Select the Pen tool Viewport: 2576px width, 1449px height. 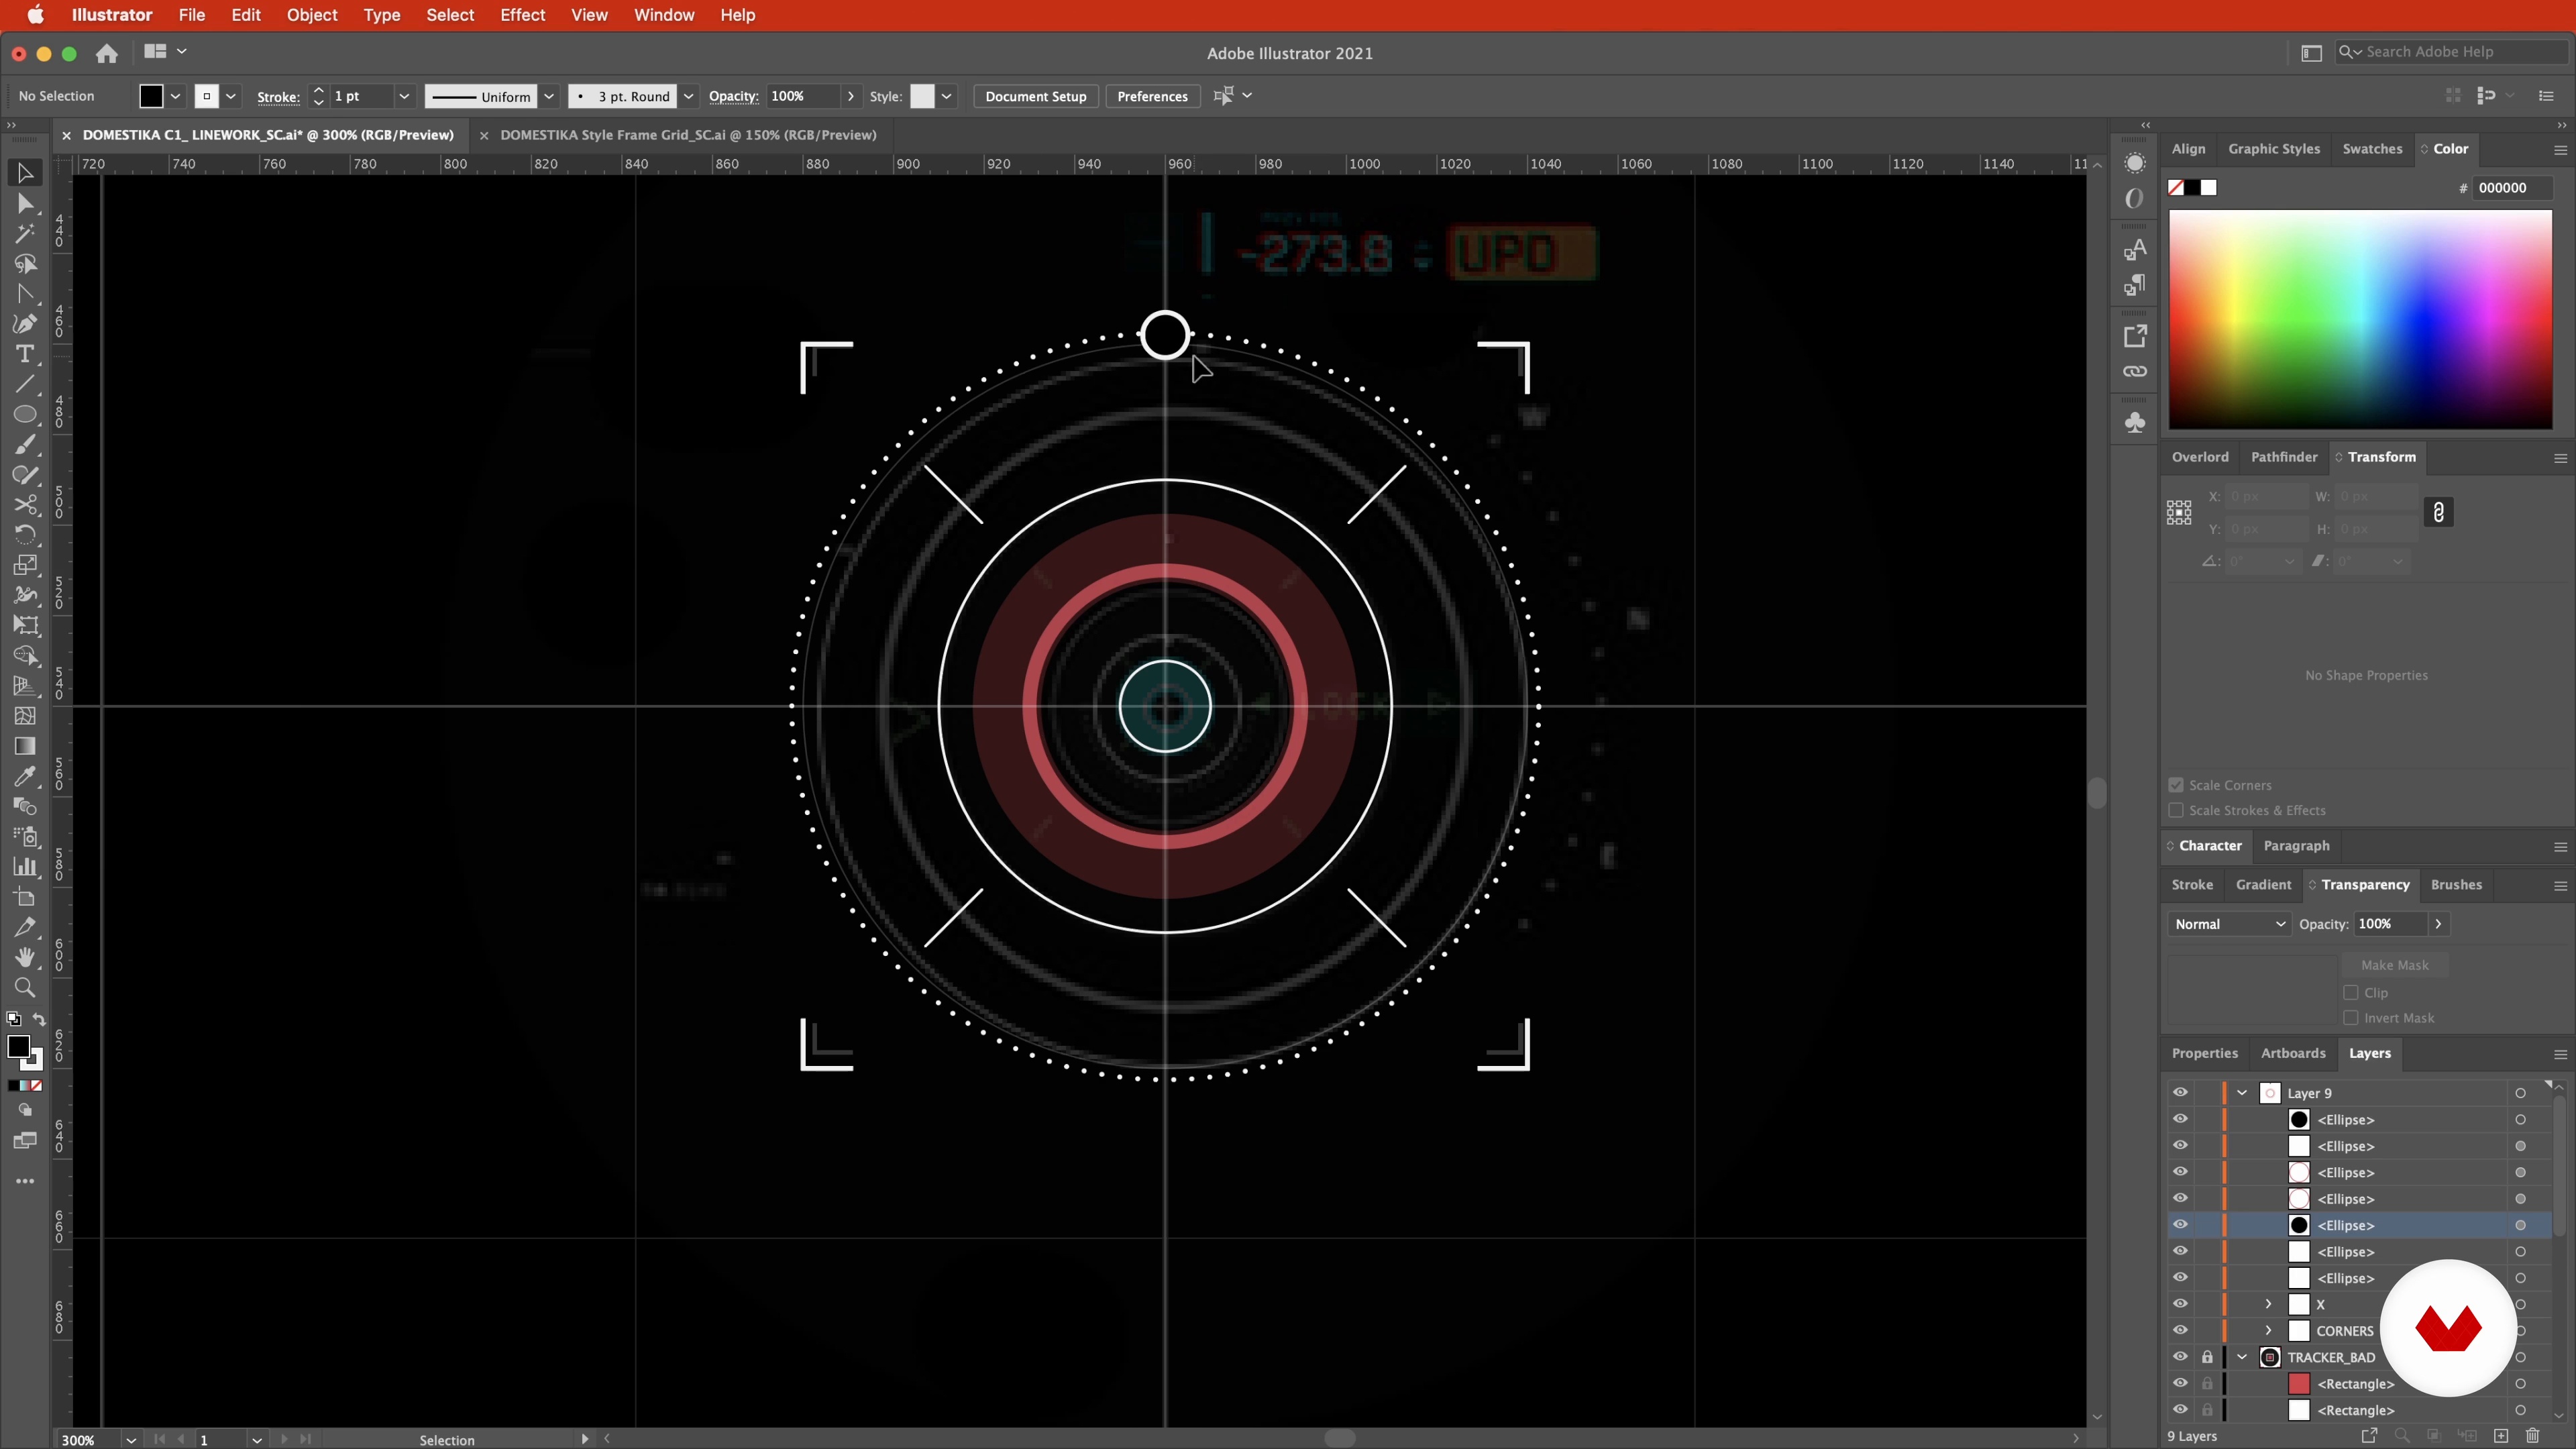pos(25,324)
